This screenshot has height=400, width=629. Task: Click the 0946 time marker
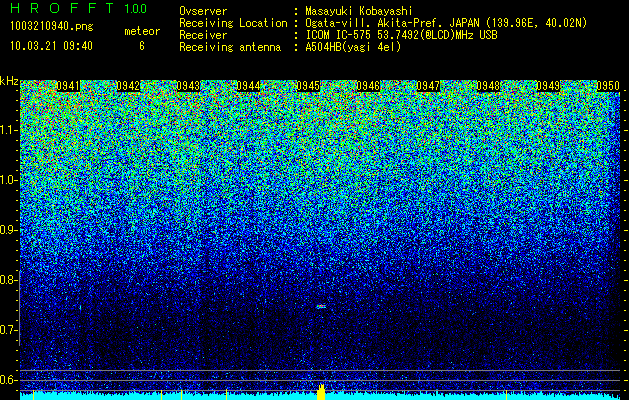tap(368, 86)
